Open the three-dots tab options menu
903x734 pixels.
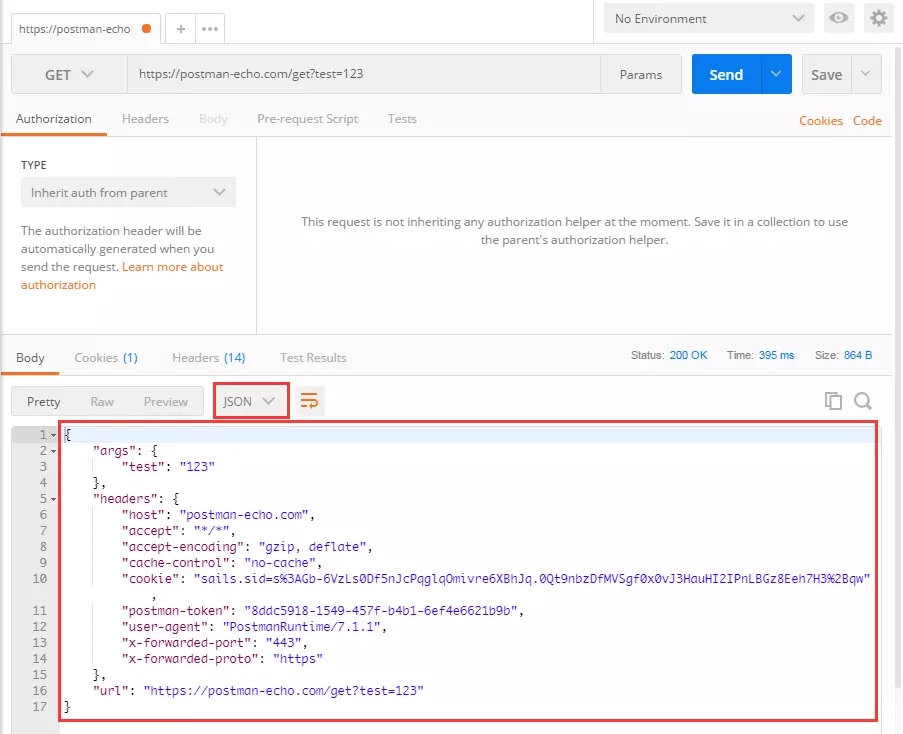click(x=210, y=29)
